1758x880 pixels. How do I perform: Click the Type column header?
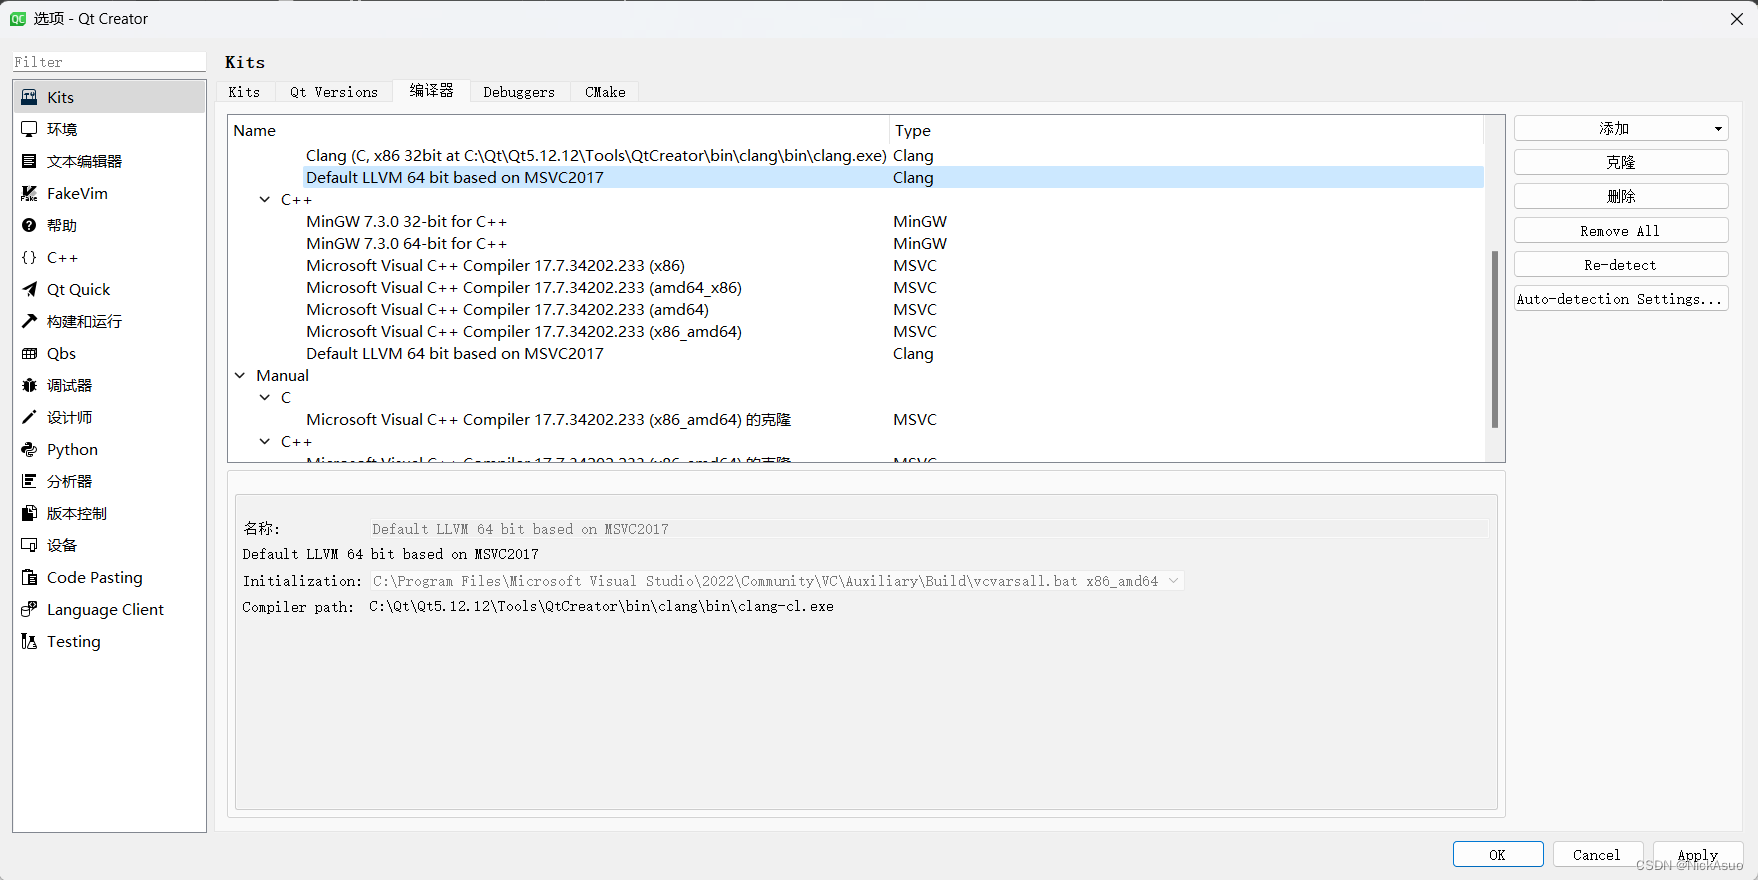tap(1186, 130)
